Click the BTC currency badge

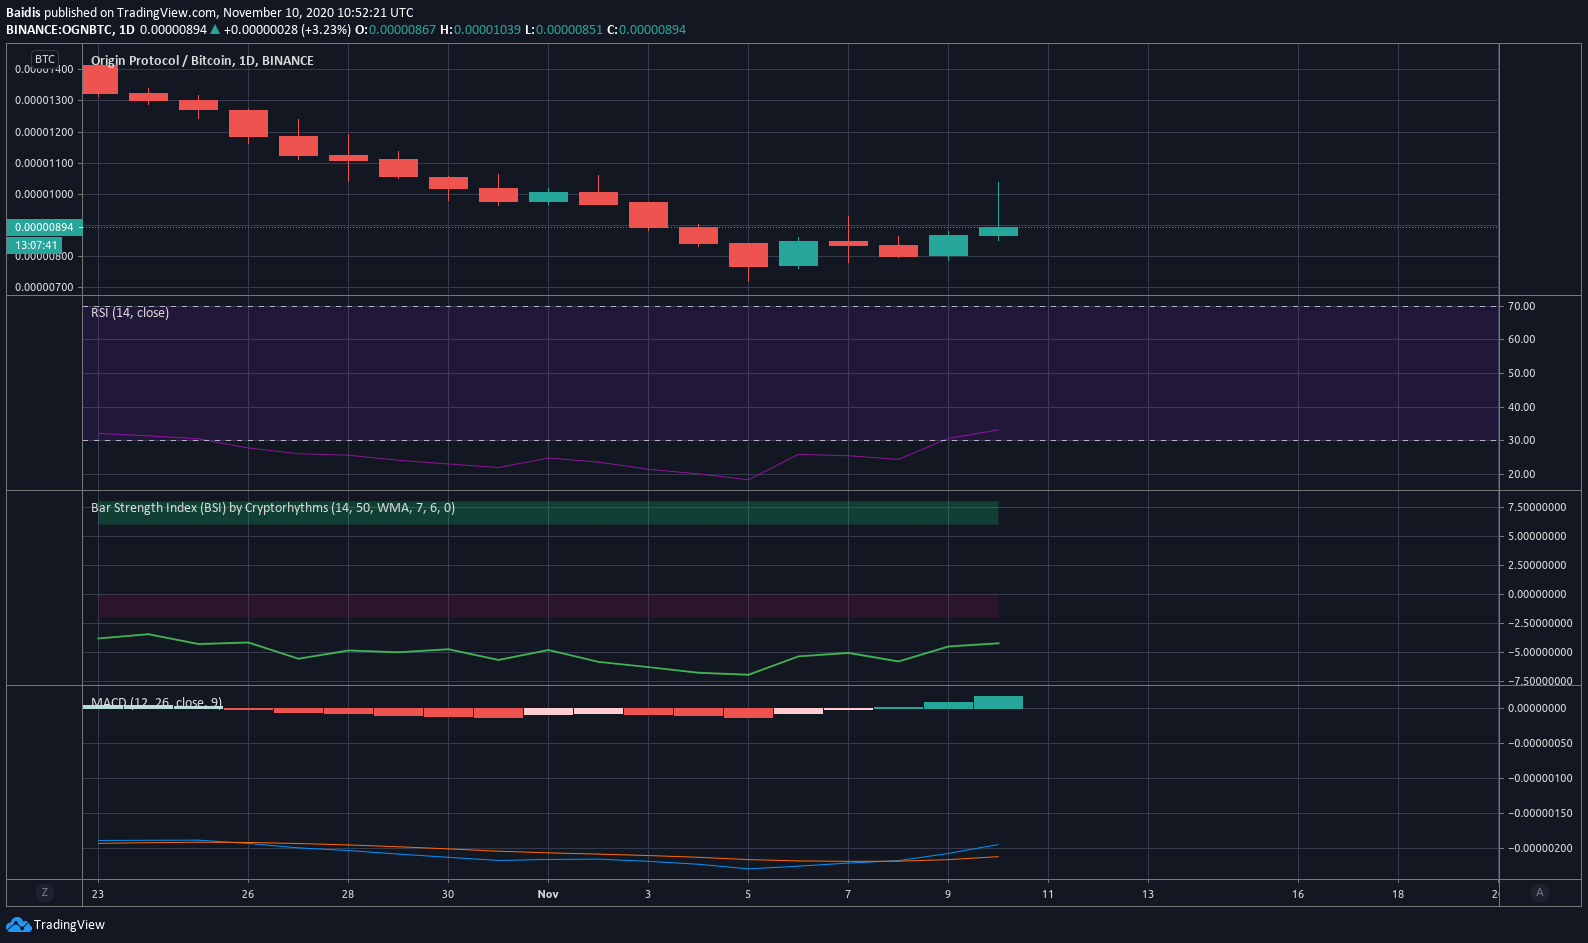[x=45, y=59]
